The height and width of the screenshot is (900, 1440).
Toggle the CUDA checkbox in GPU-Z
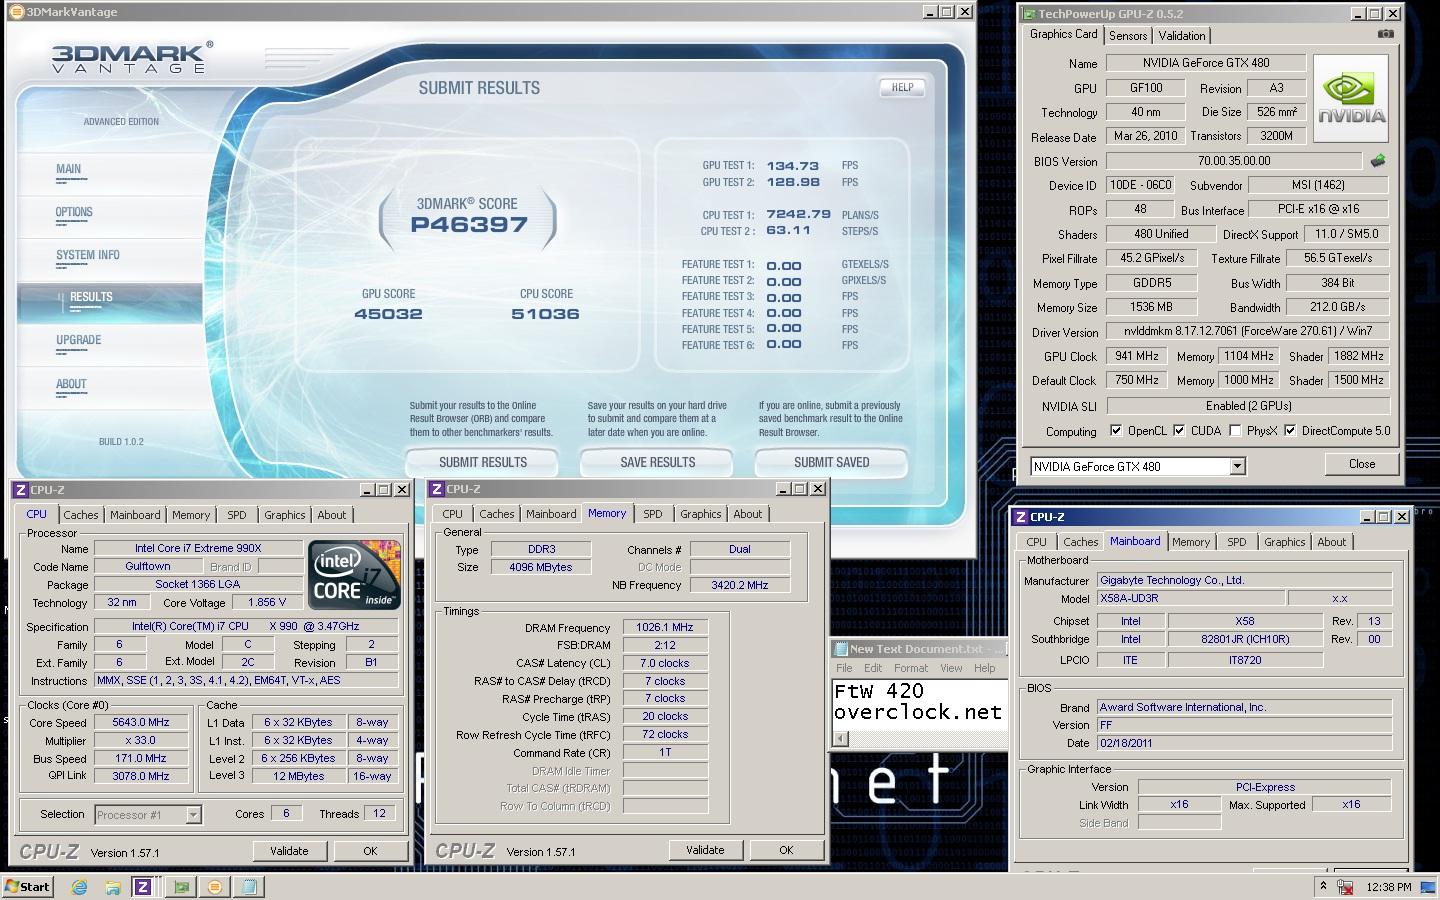point(1179,431)
